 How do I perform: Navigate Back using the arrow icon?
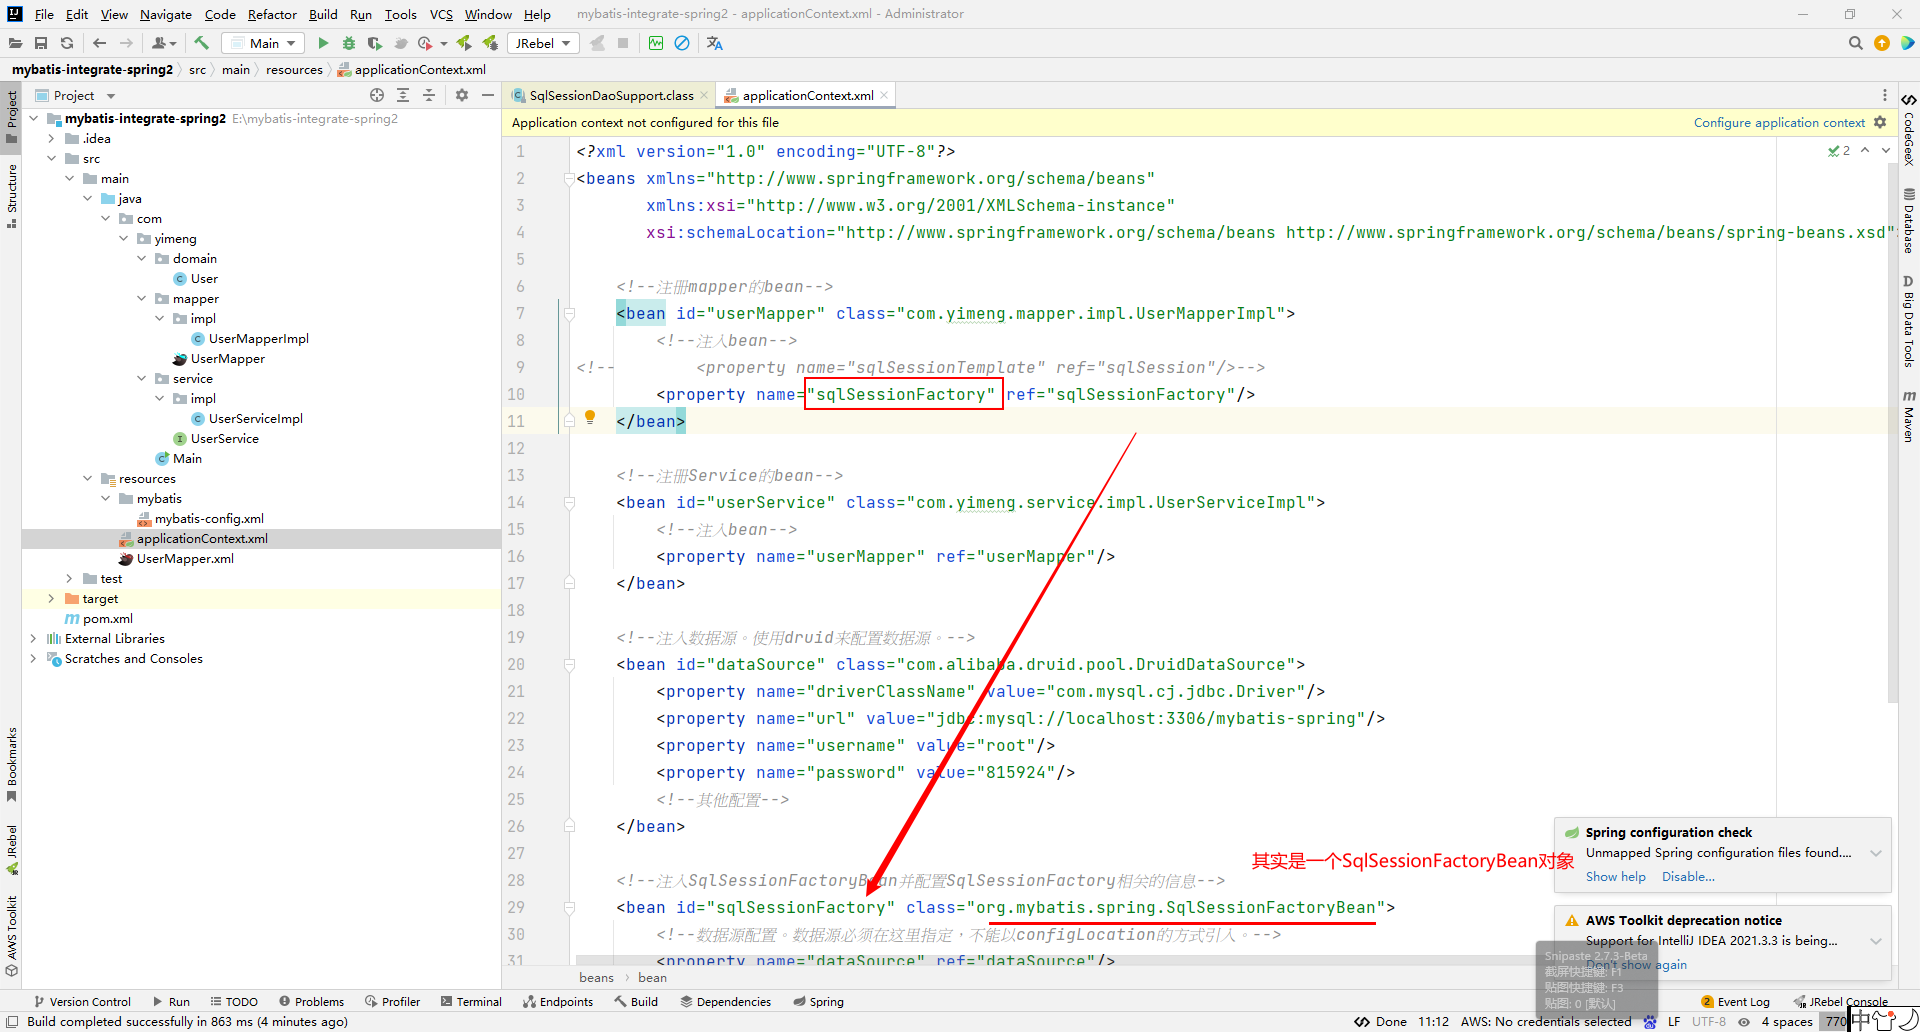coord(99,43)
